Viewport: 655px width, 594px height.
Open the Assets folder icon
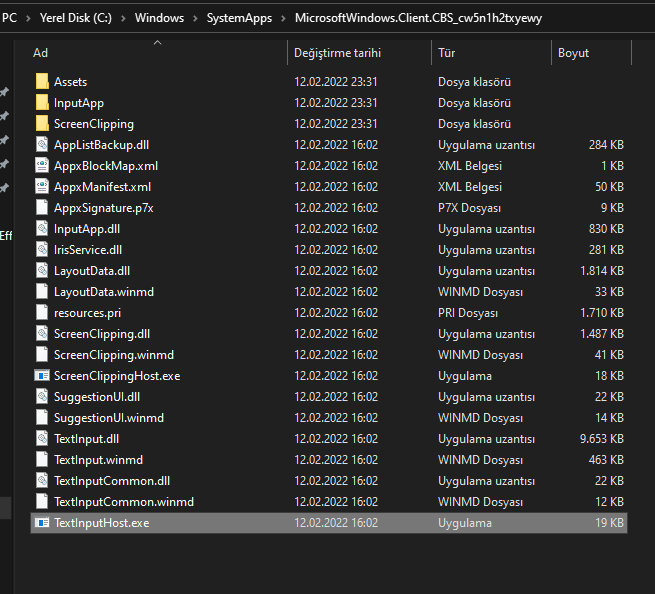[x=42, y=81]
